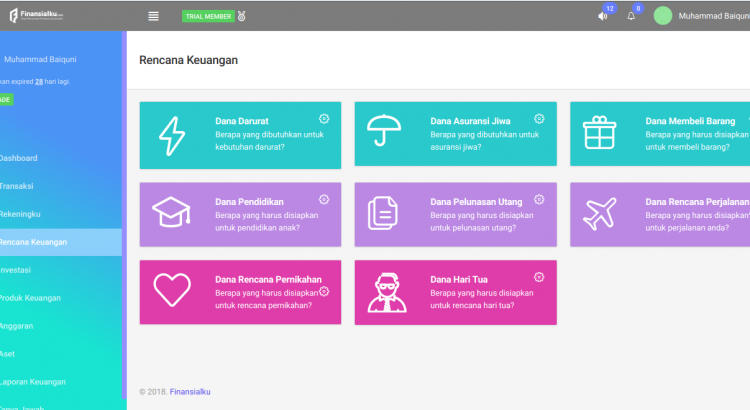Open settings gear on the Dana Darurat card
The image size is (750, 410).
[x=324, y=119]
